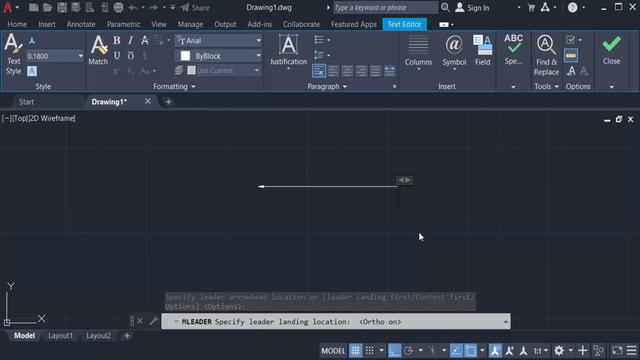The height and width of the screenshot is (360, 640).
Task: Run the Spell Check tool
Action: tap(513, 50)
